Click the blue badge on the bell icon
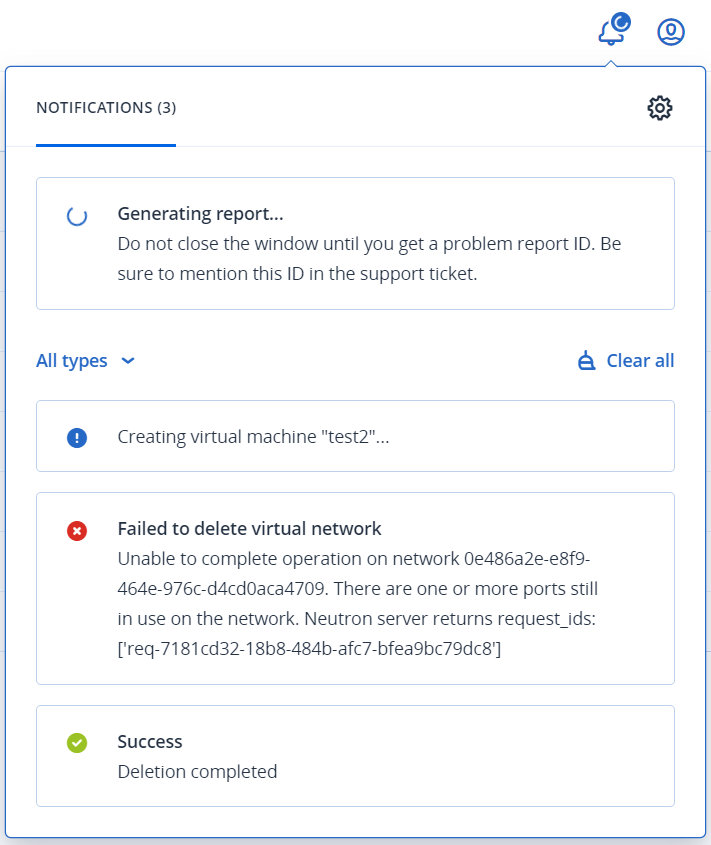This screenshot has width=711, height=845. pos(622,23)
